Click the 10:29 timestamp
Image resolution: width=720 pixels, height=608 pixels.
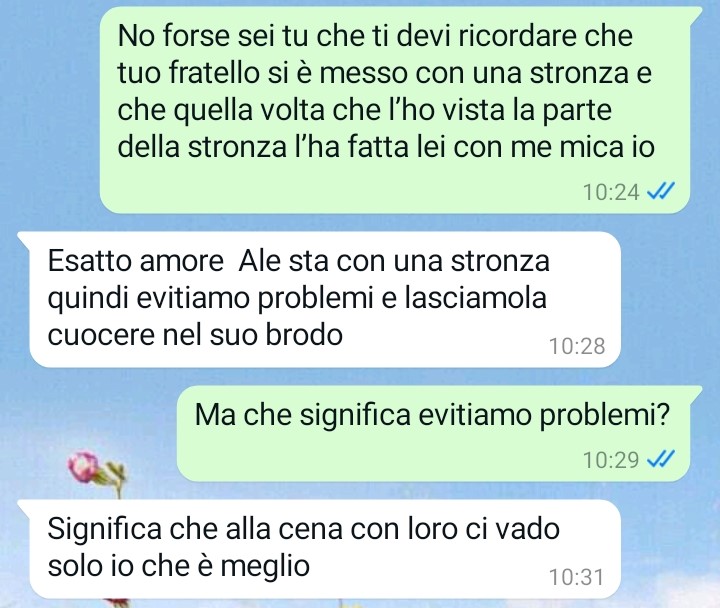point(611,459)
